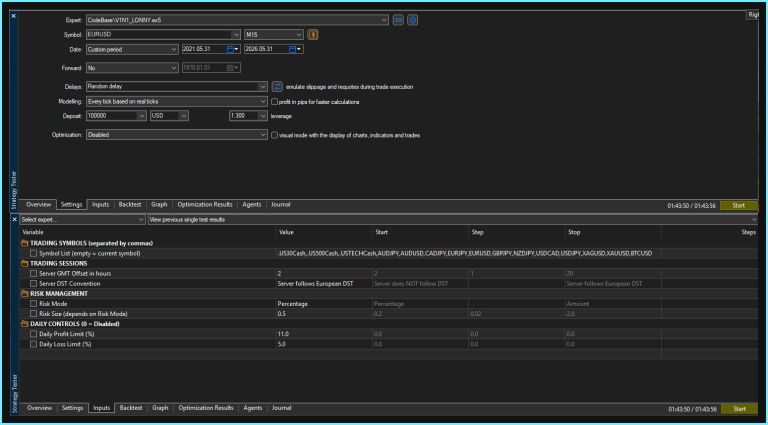Close the upper Strategy Tester panel
Screen dimensions: 768x425
coord(14,16)
